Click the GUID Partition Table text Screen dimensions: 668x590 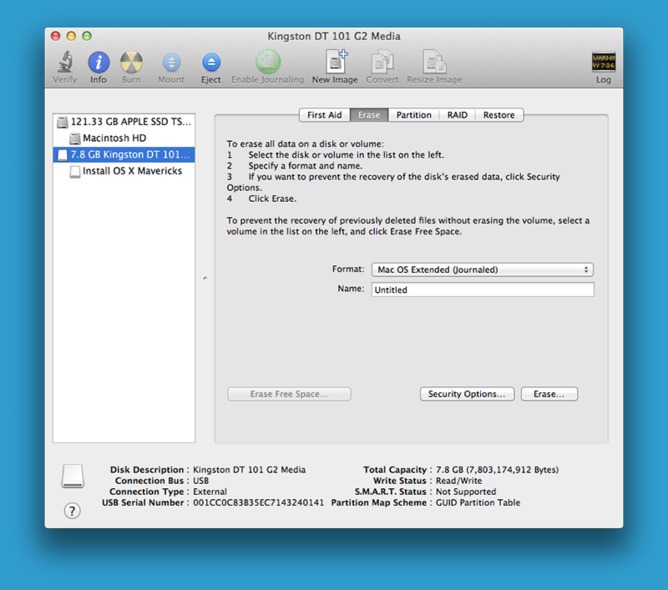[478, 503]
